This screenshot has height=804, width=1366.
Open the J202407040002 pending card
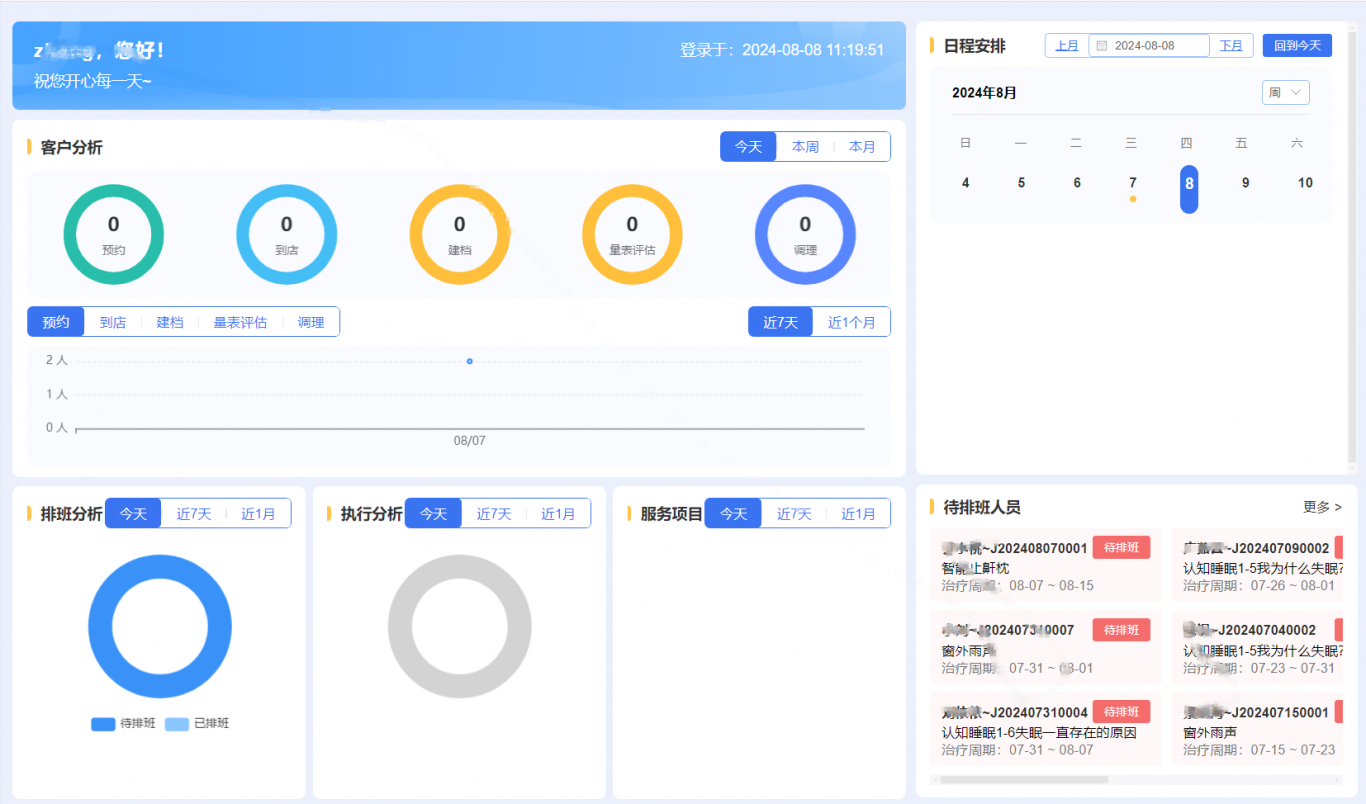[1257, 647]
